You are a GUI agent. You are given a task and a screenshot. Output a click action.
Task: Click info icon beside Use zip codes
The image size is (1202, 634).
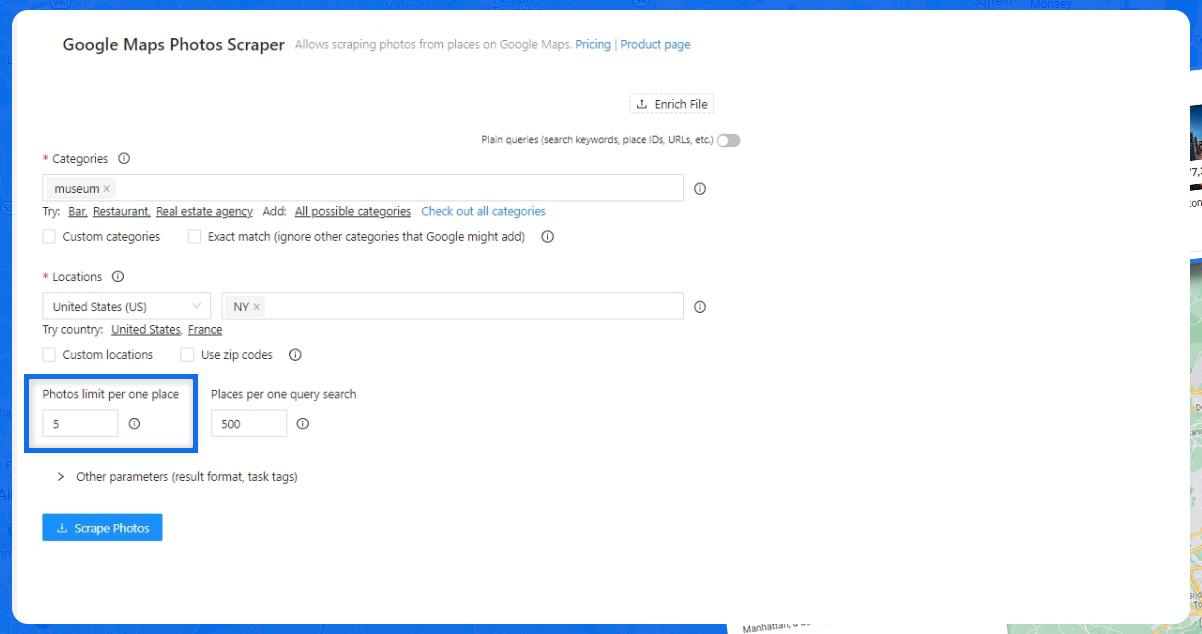[295, 354]
